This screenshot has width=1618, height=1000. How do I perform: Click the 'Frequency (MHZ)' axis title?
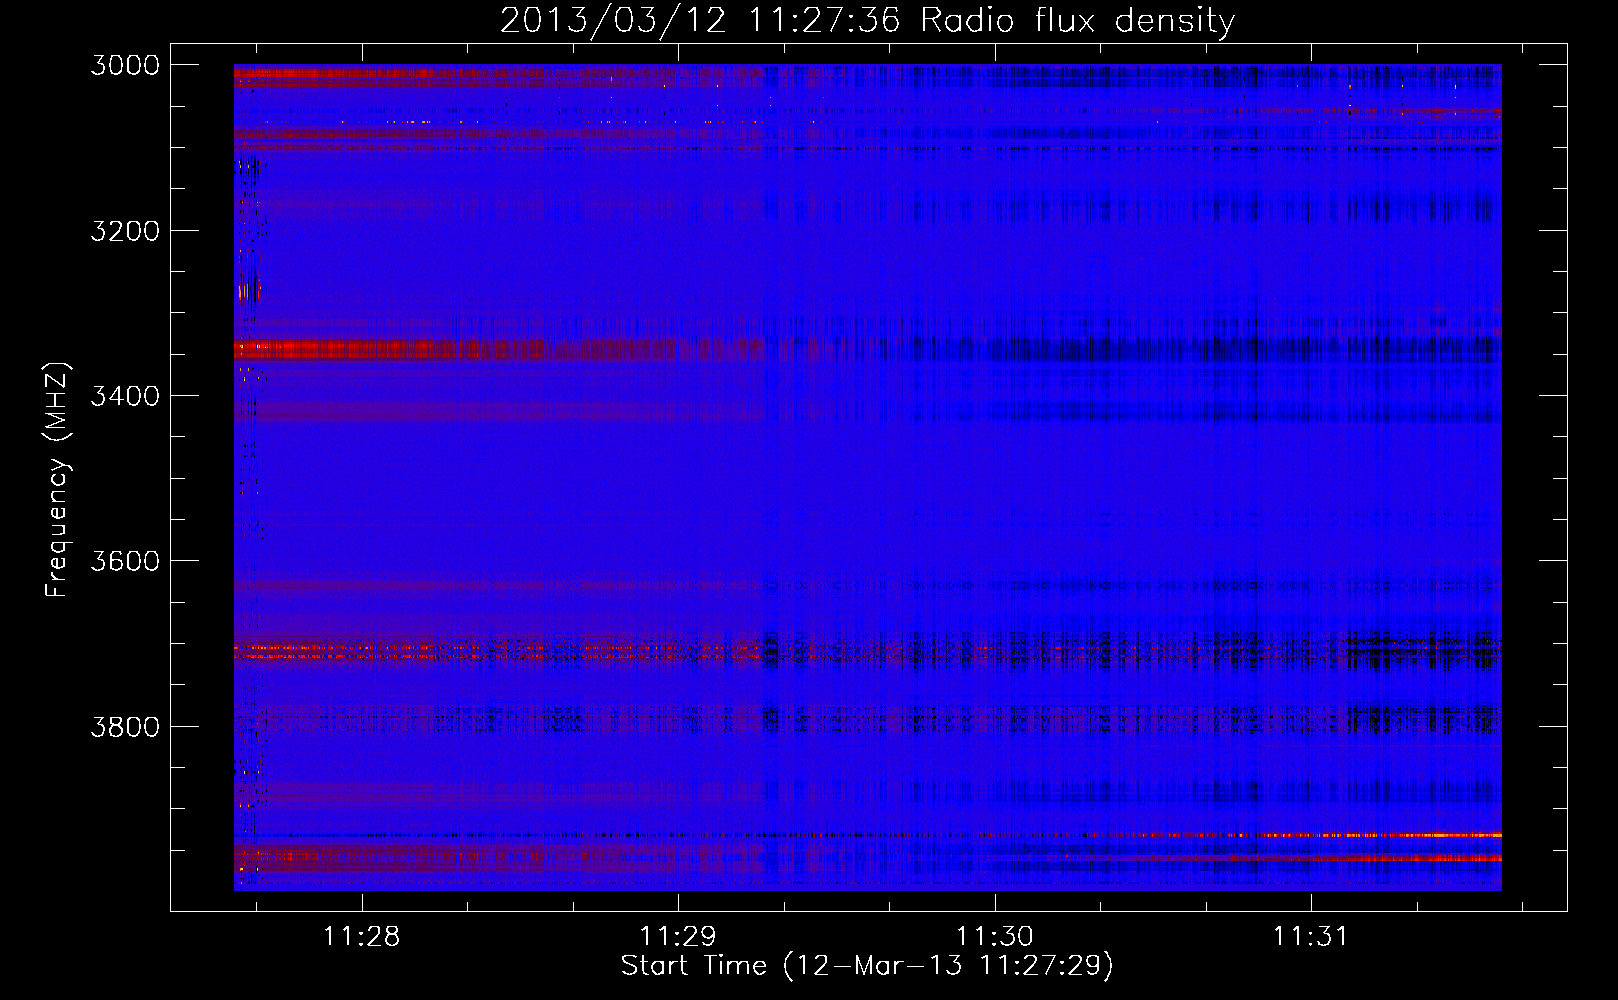pos(58,480)
